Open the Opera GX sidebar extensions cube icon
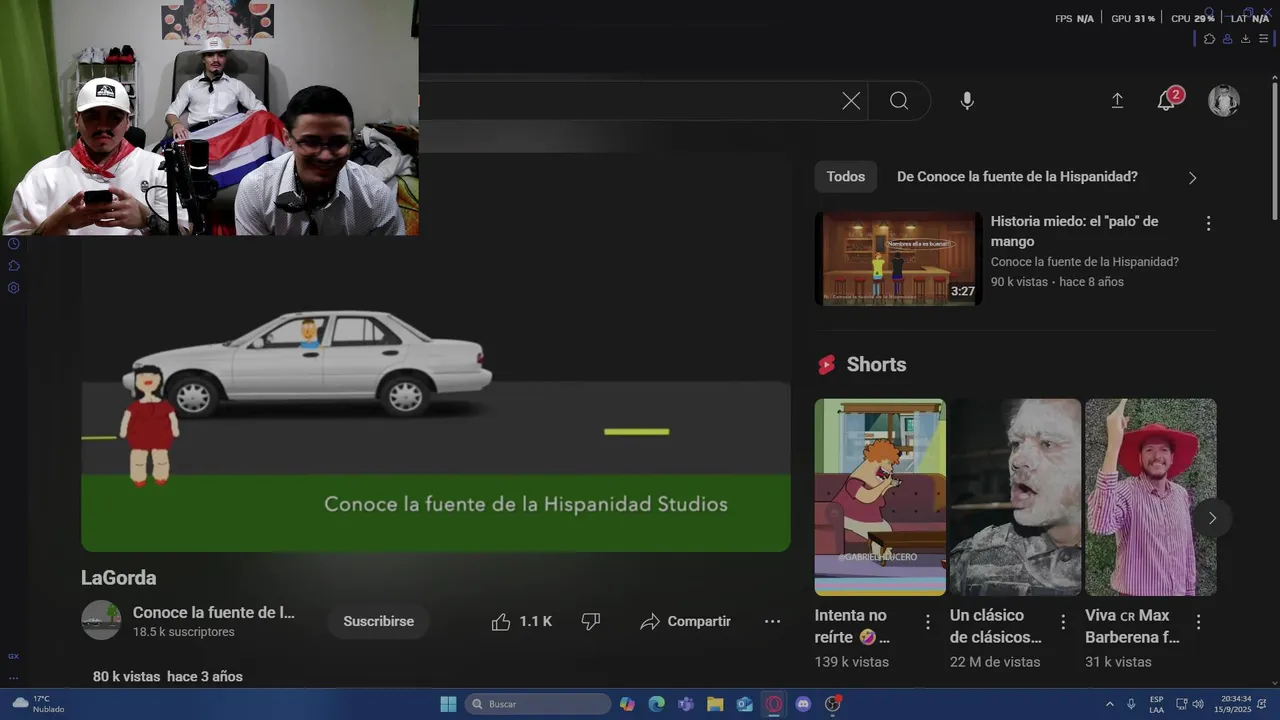The height and width of the screenshot is (720, 1280). click(14, 266)
